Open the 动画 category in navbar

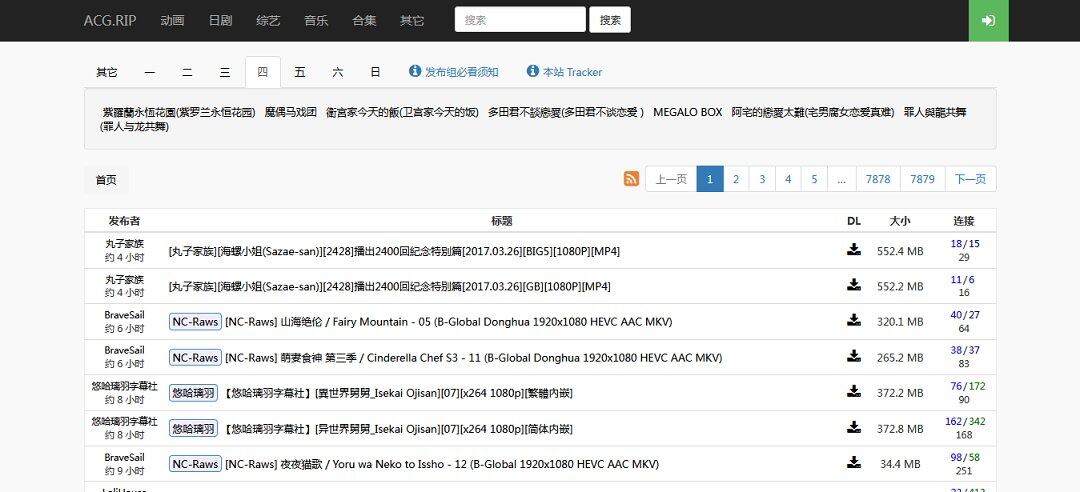[x=172, y=20]
